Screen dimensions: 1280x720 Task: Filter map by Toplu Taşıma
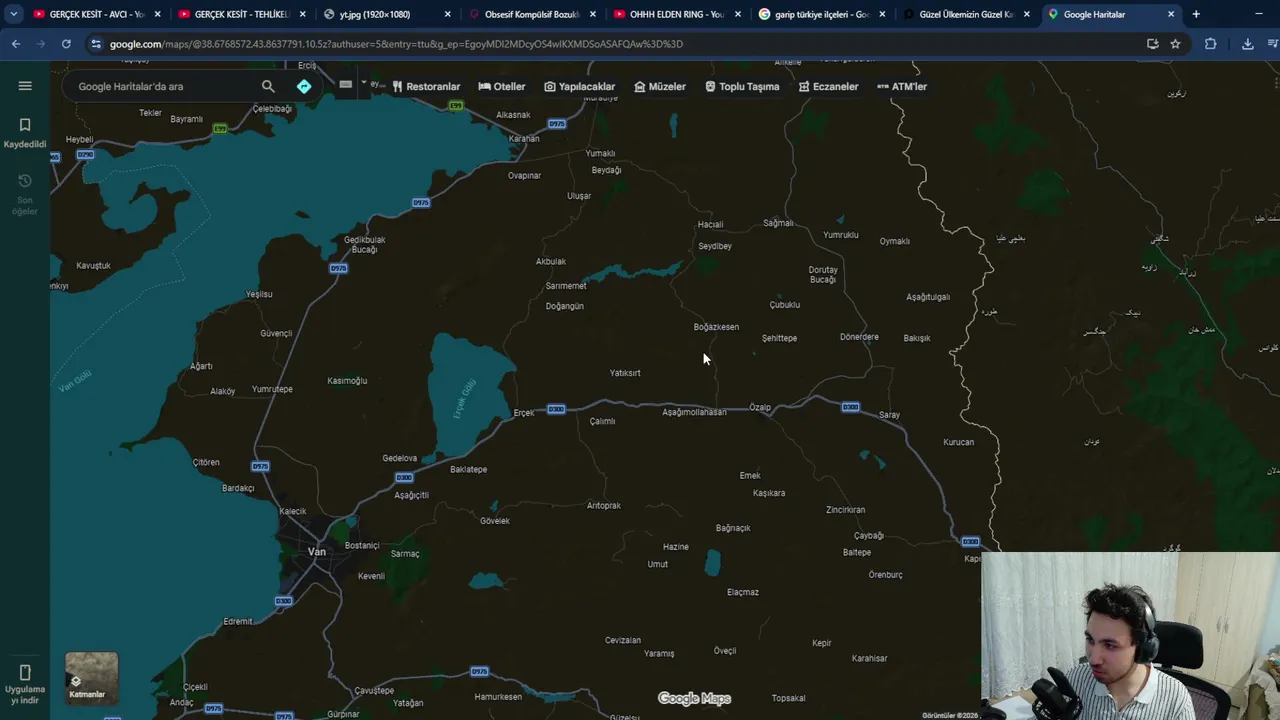[742, 87]
